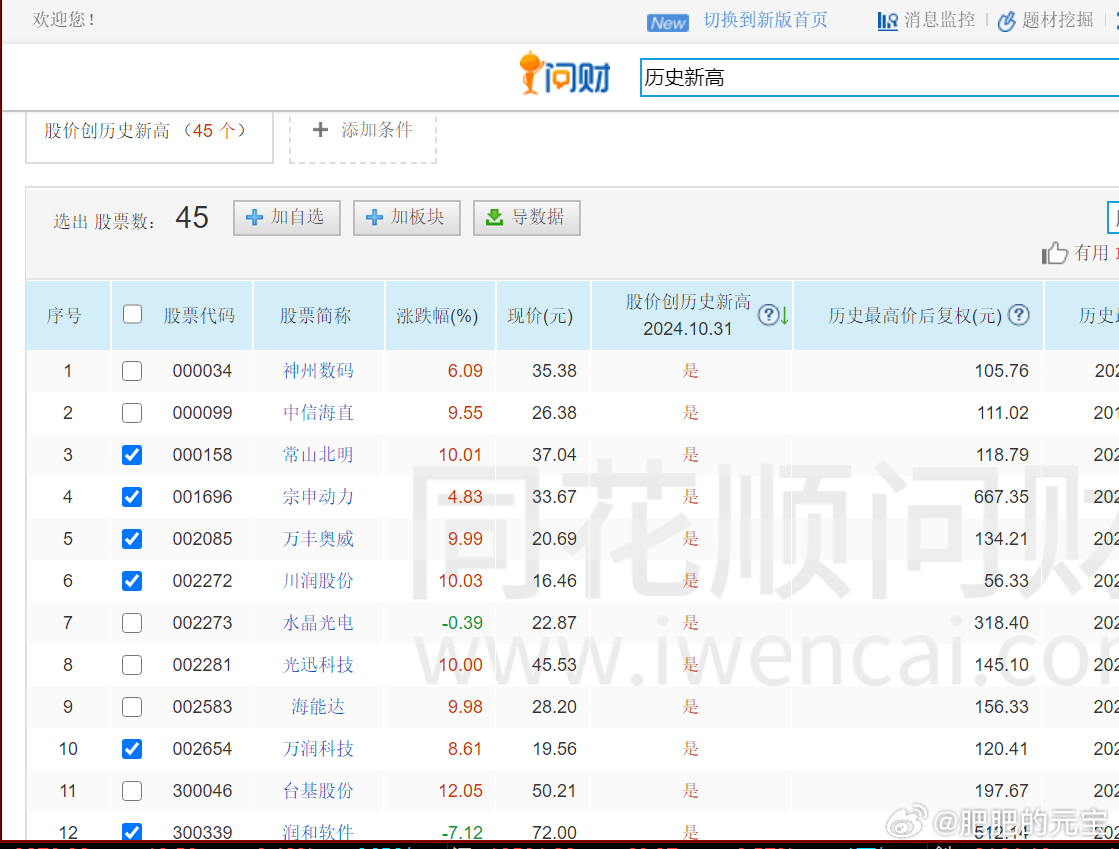The image size is (1119, 849).
Task: Click the thumbs-up 有用 icon
Action: (1054, 253)
